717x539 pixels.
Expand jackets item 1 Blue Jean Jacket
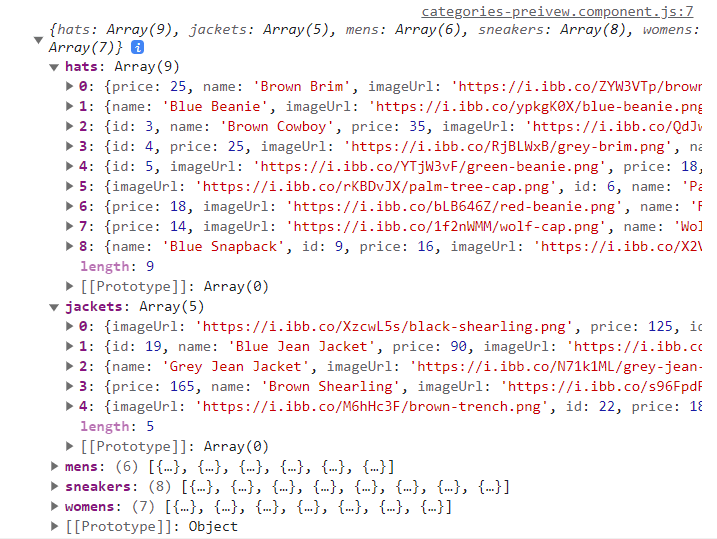(70, 346)
